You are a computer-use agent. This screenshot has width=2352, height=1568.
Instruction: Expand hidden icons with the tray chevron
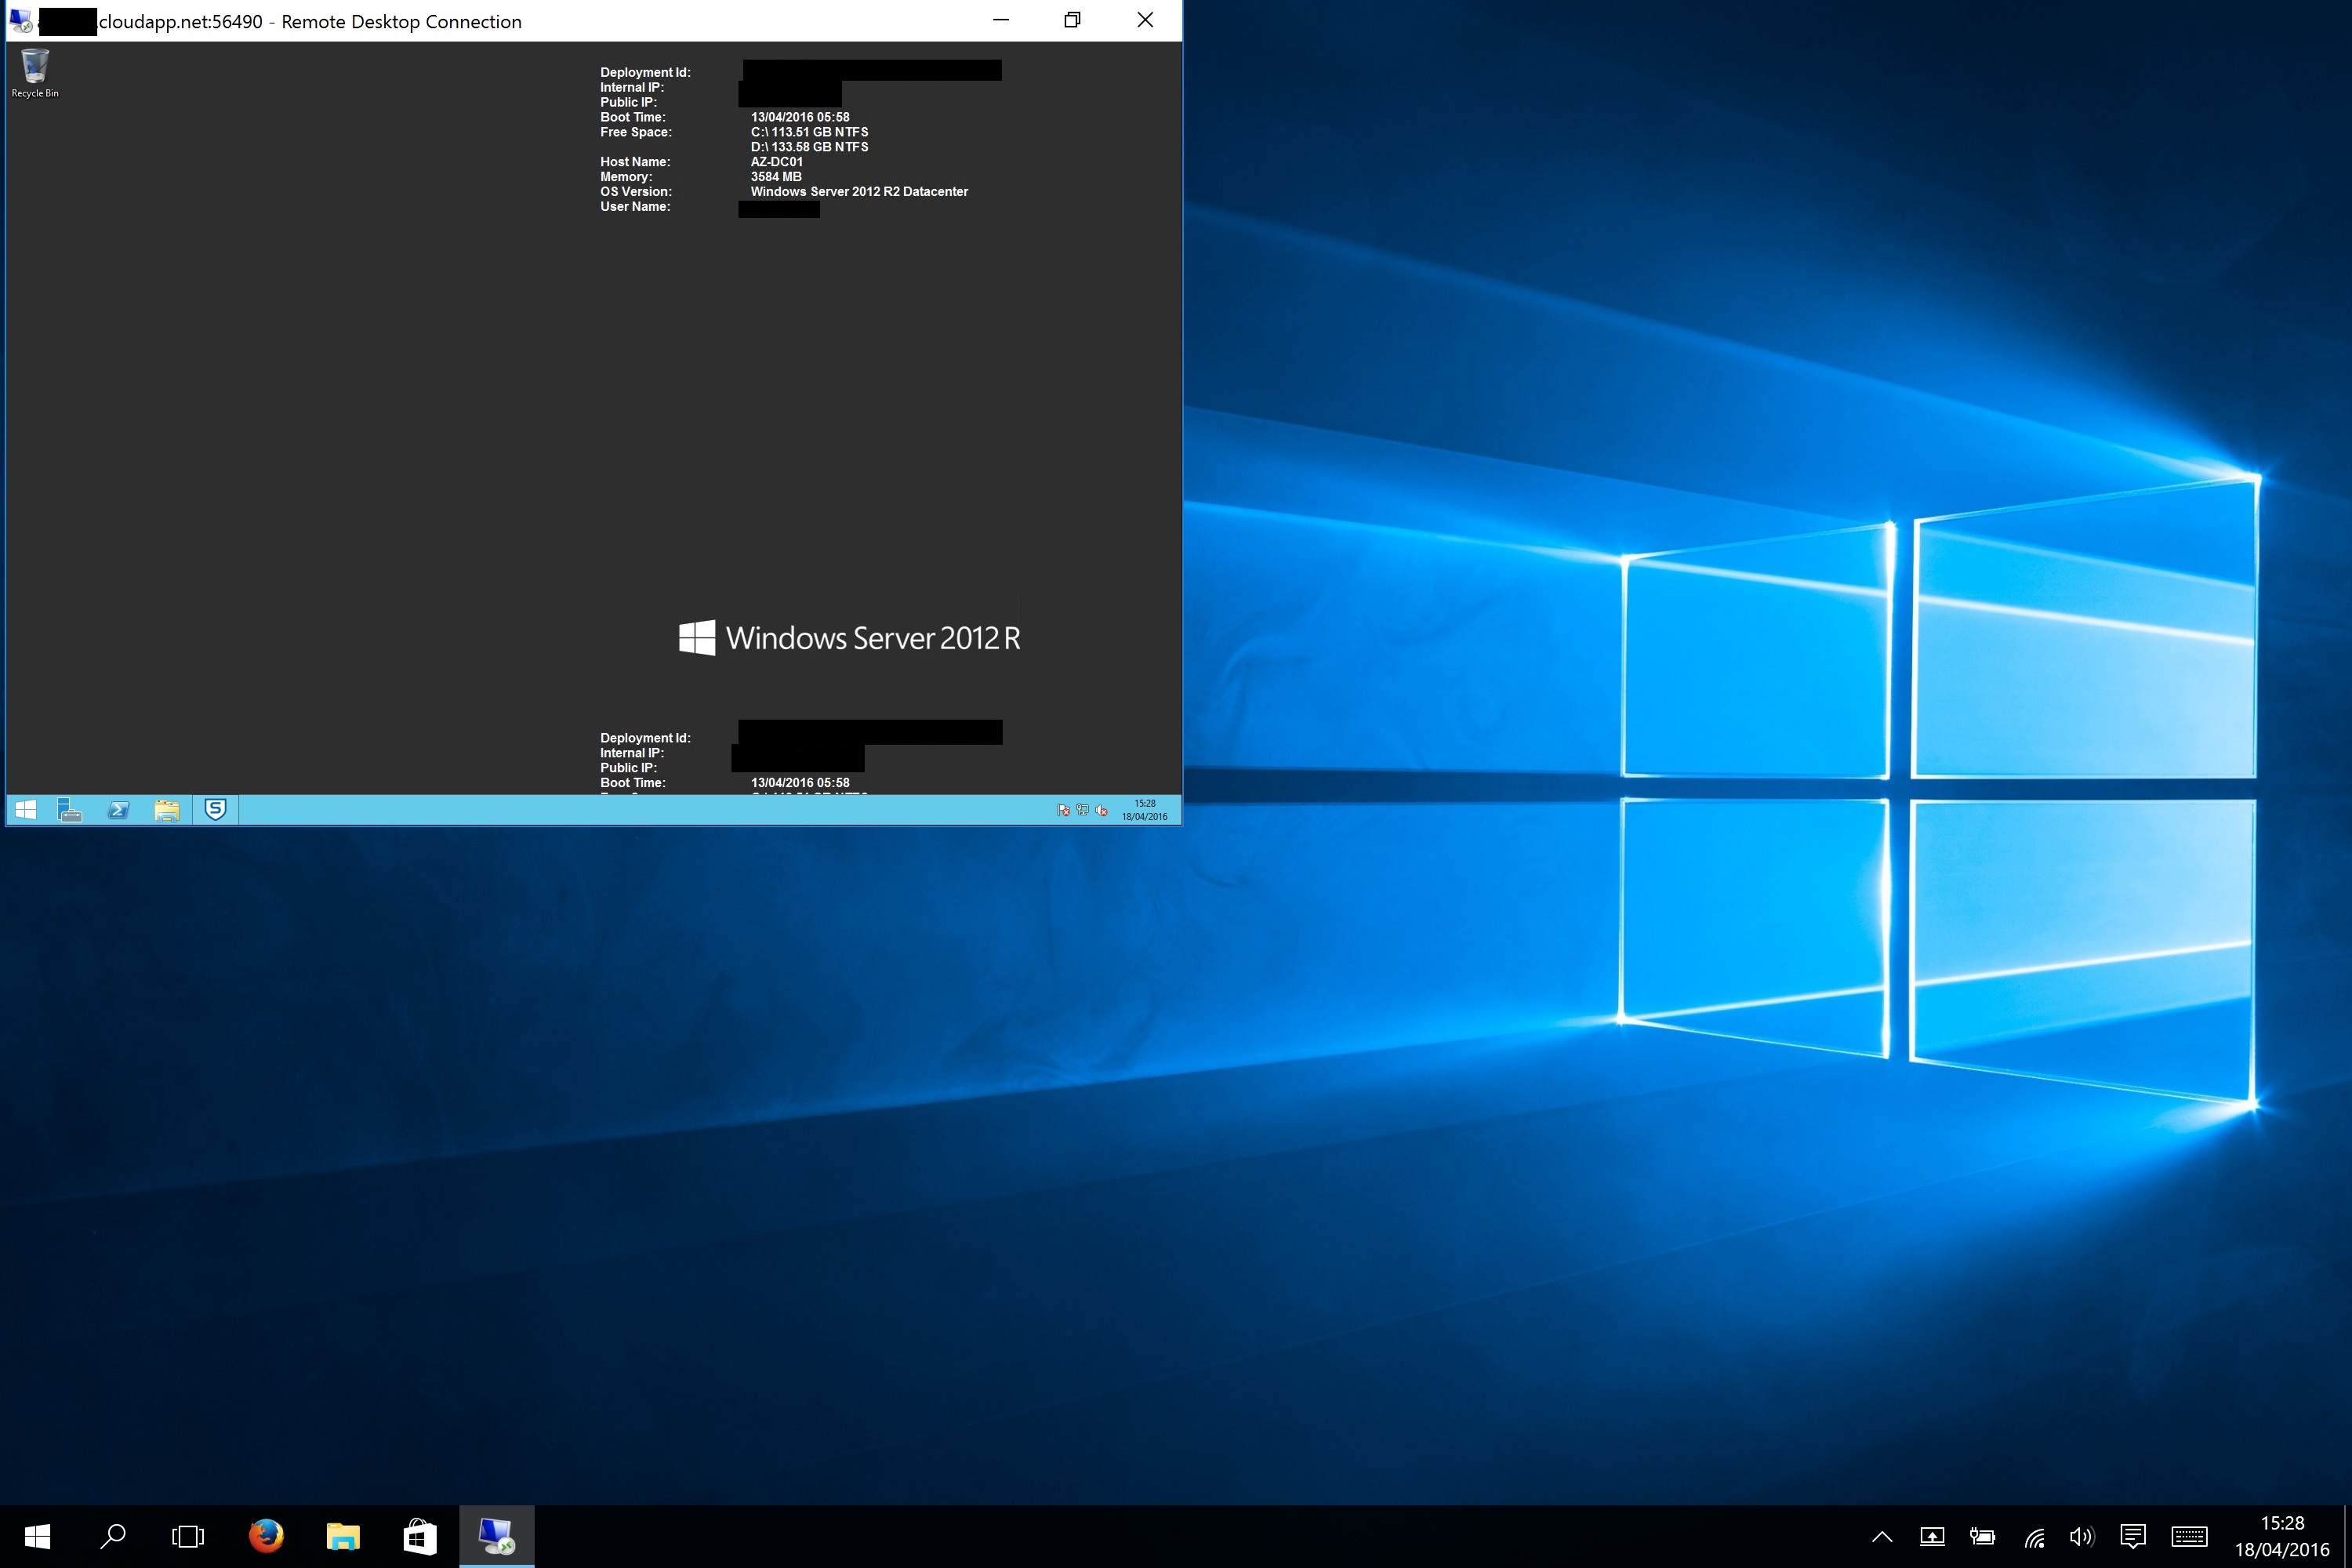[x=1883, y=1537]
